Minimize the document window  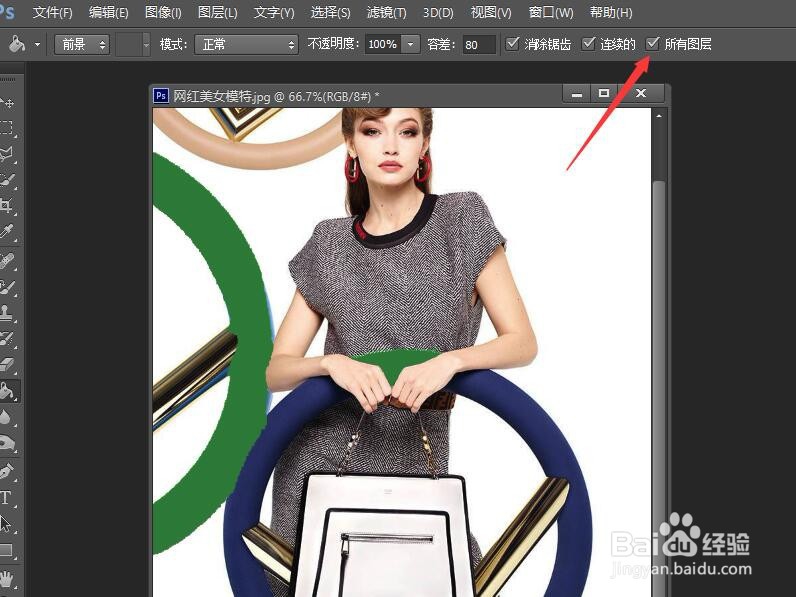[x=577, y=93]
